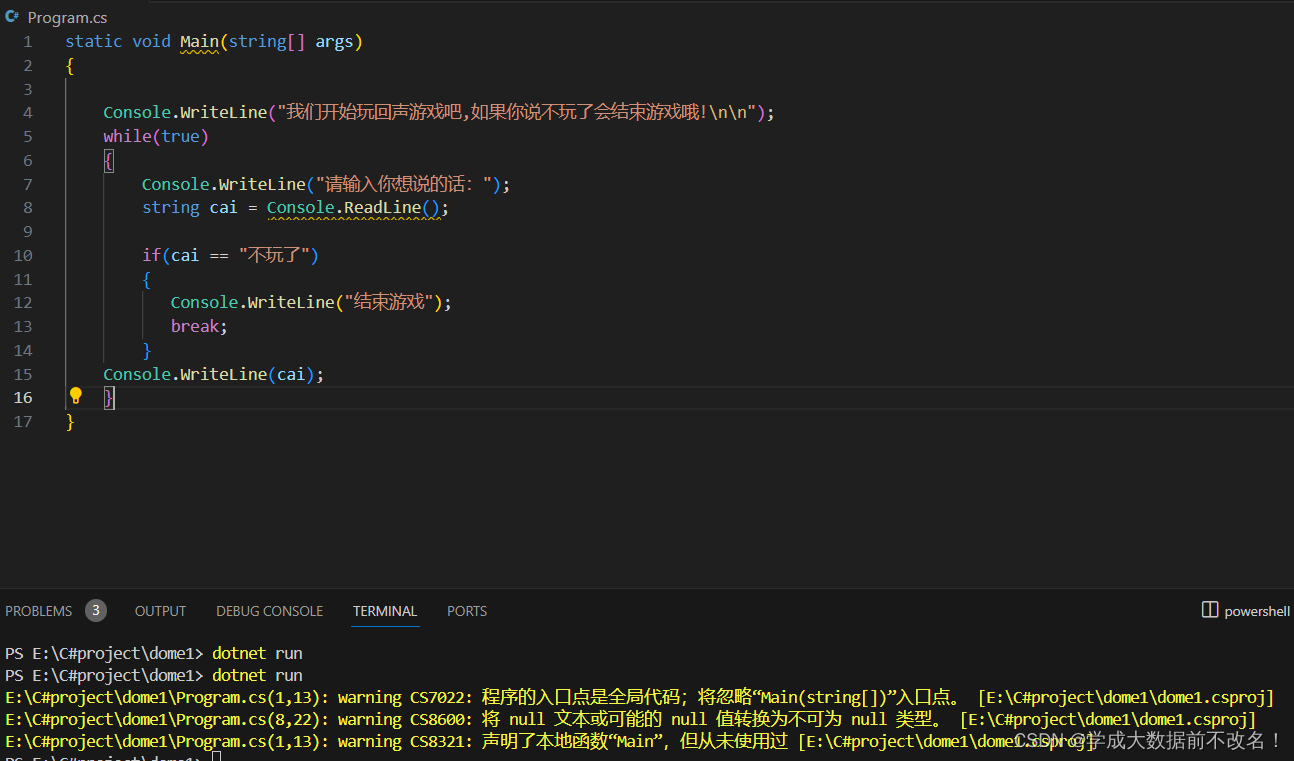
Task: Click the underlined Console.ReadLine() call
Action: pyautogui.click(x=355, y=207)
